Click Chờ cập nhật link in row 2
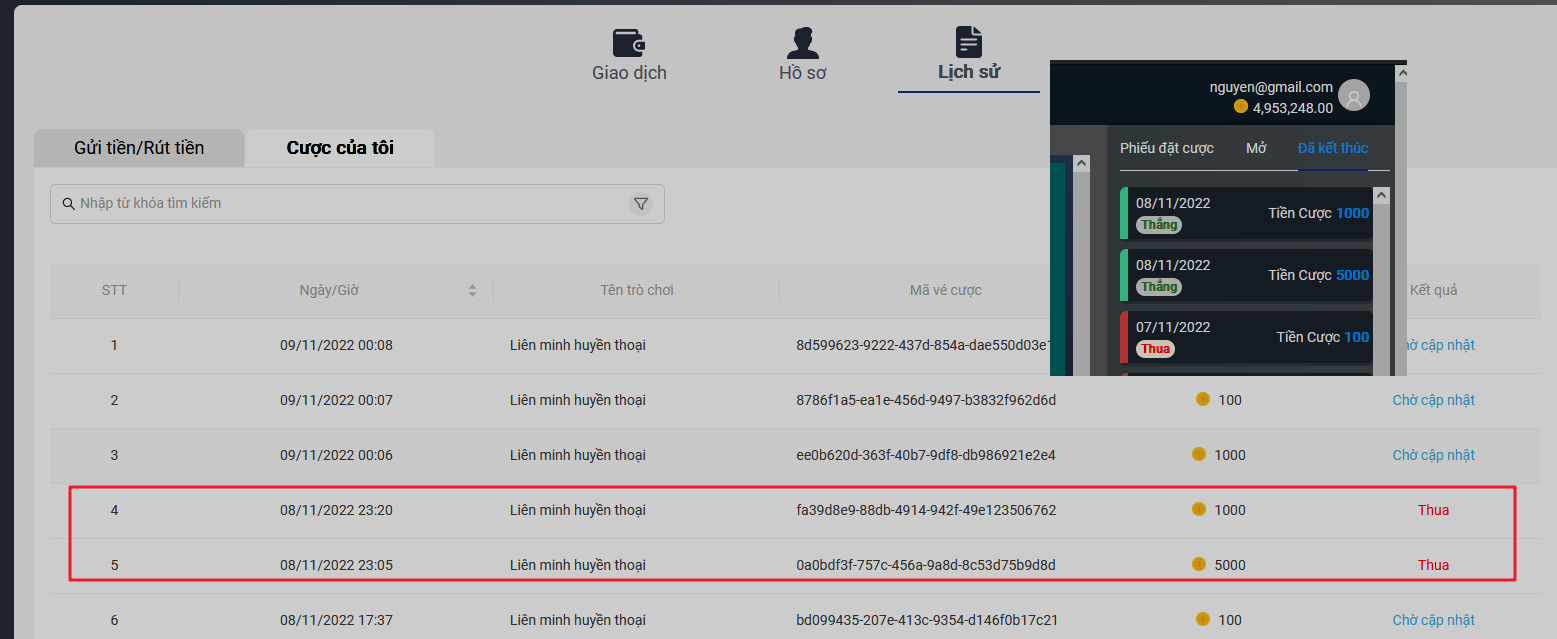This screenshot has height=639, width=1557. click(1433, 400)
